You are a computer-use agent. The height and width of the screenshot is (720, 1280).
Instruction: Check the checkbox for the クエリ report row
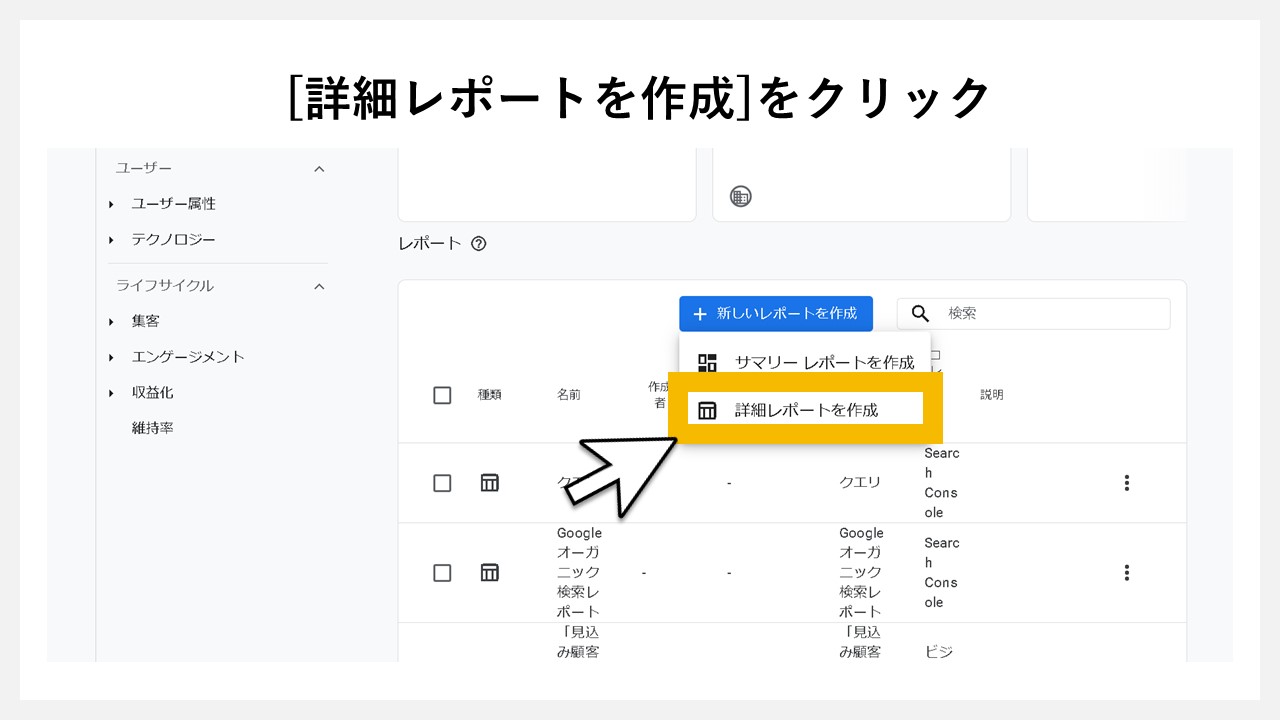(442, 482)
